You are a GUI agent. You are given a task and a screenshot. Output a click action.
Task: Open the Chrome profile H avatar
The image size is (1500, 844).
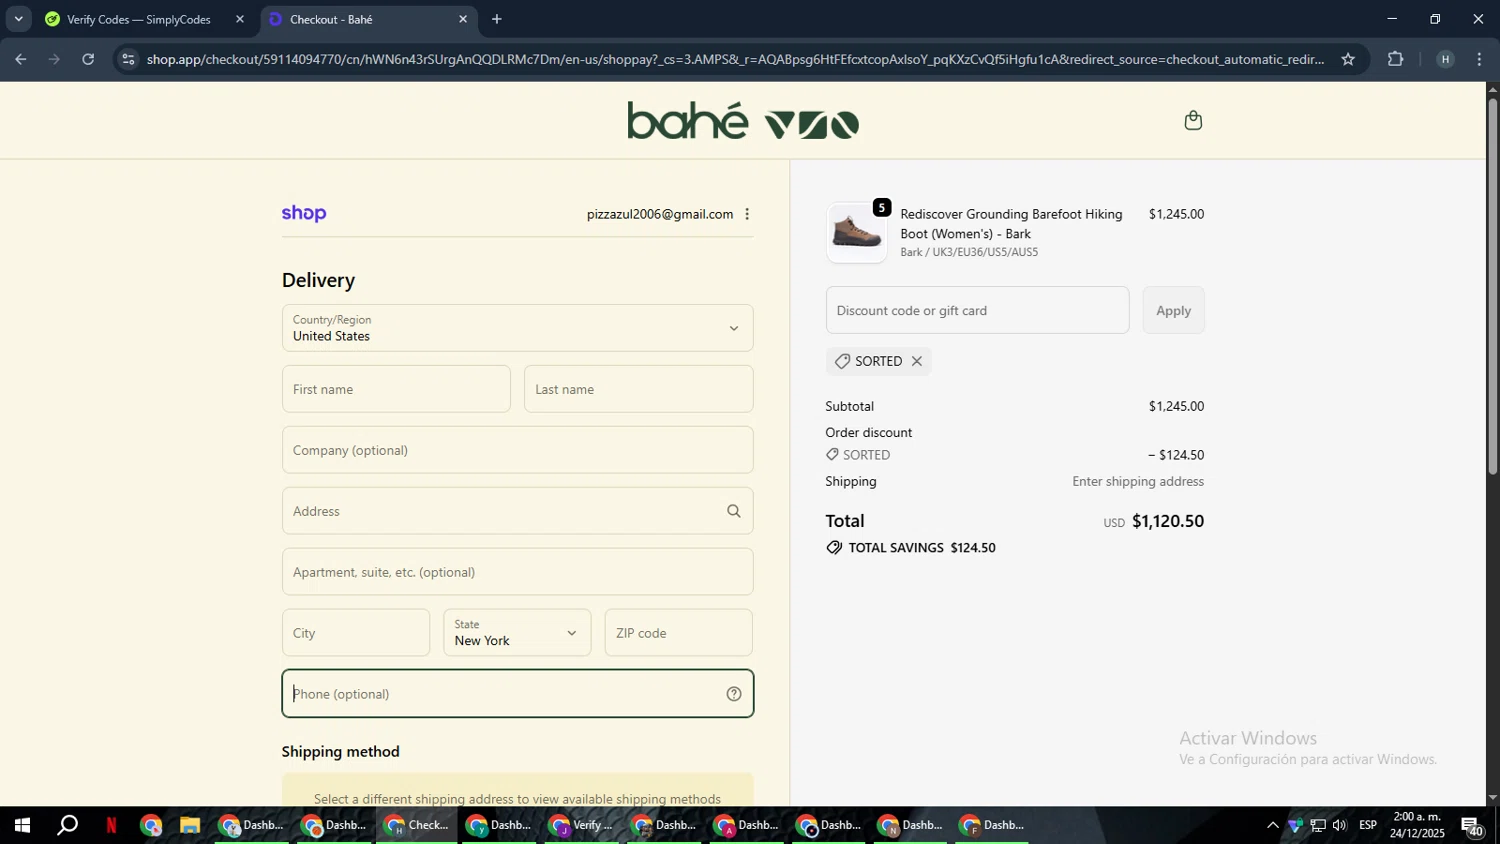click(x=1444, y=59)
